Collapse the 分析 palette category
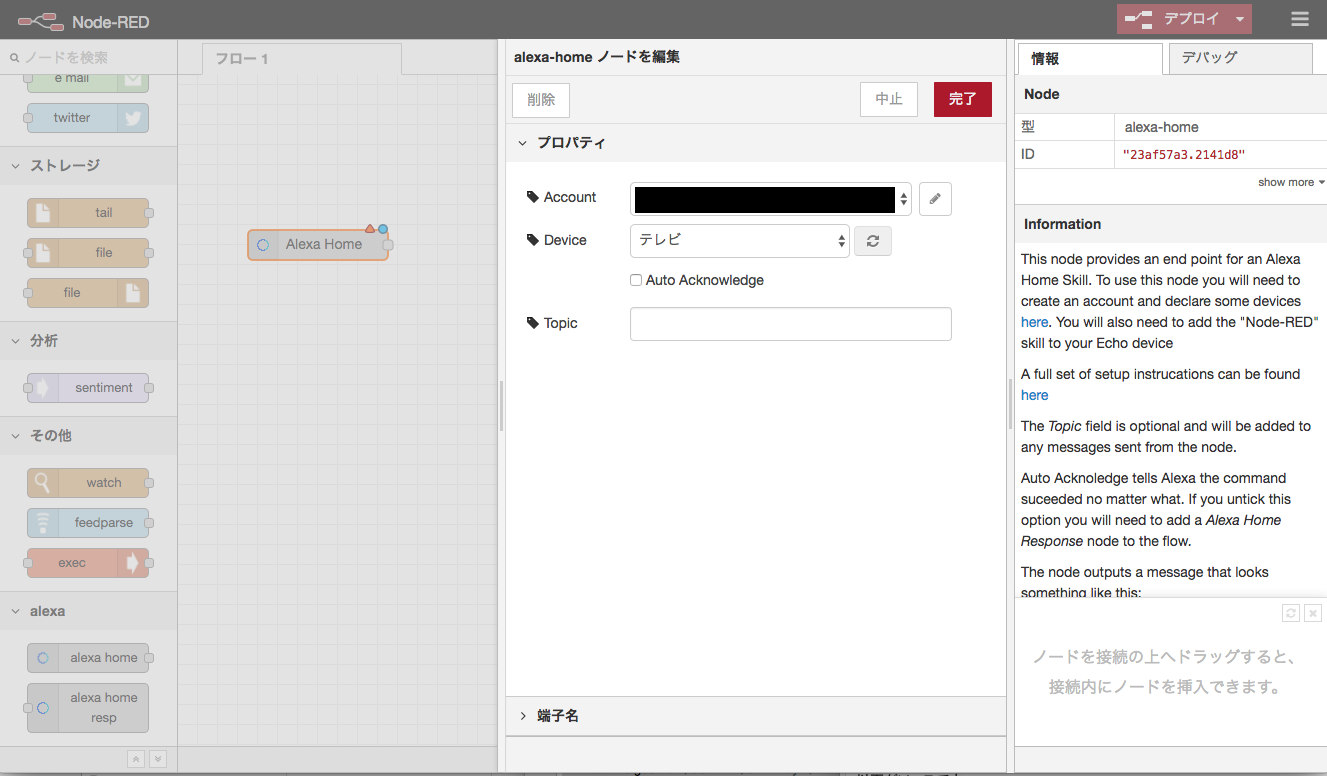The height and width of the screenshot is (776, 1327). tap(88, 341)
